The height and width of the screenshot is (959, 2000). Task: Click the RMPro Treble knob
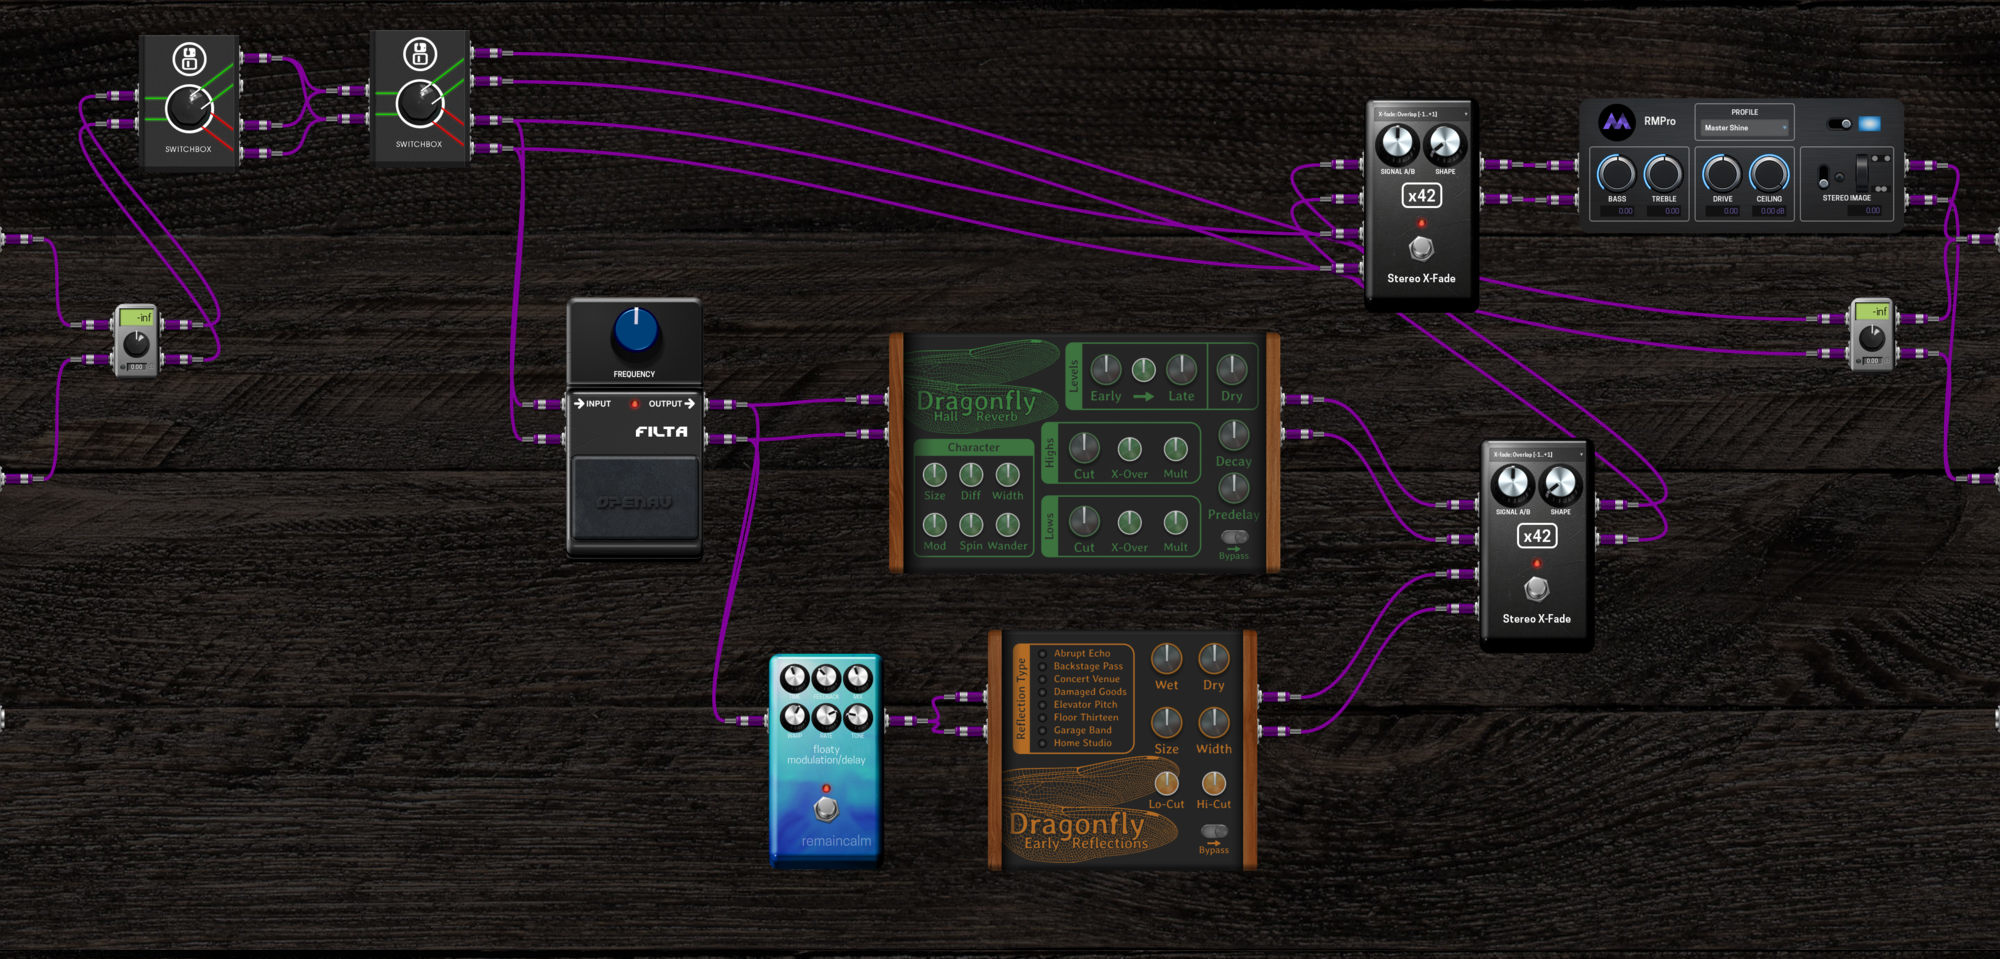(1663, 174)
